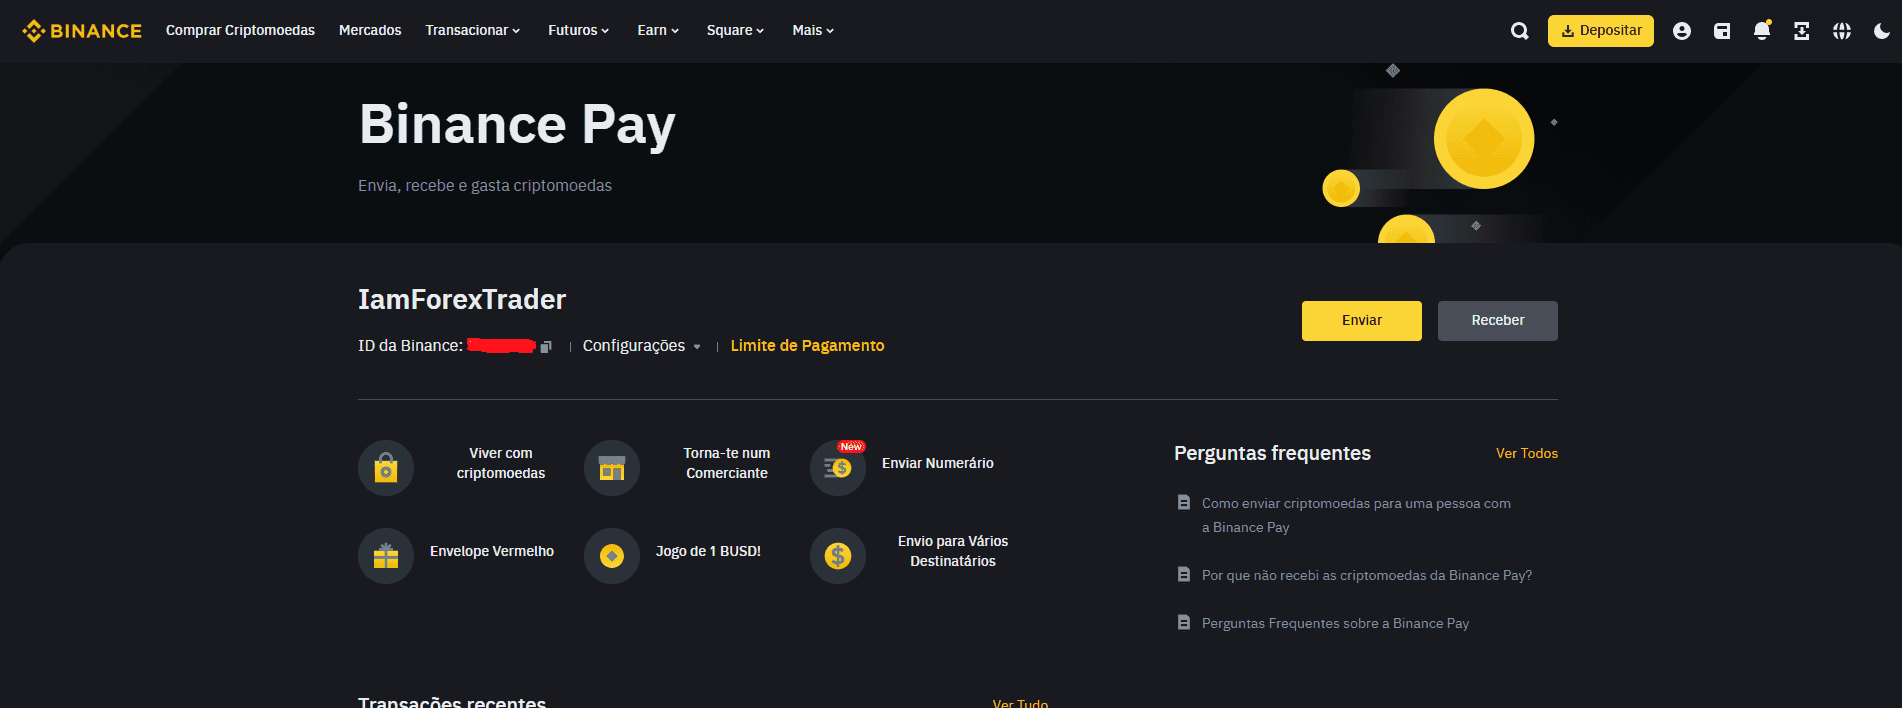Screen dimensions: 1902x708
Task: Open FAQ Por que não recebi as criptomoedas
Action: point(1367,575)
